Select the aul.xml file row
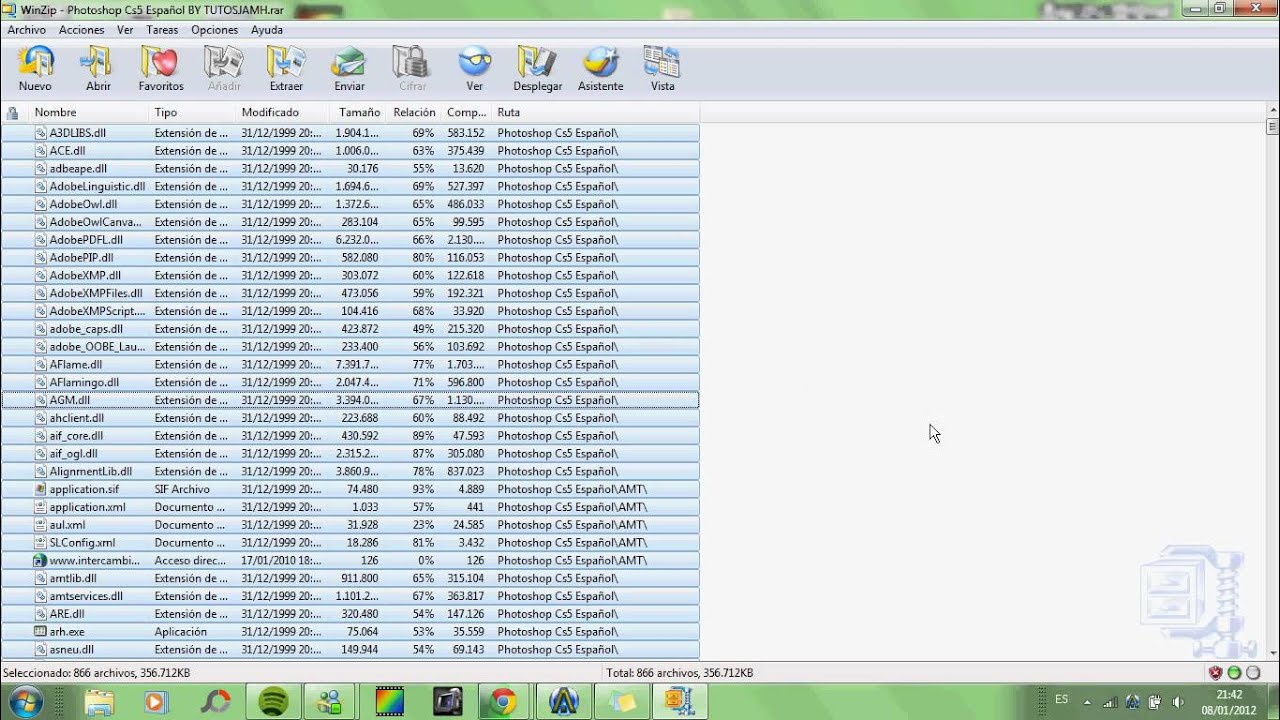Viewport: 1280px width, 720px height. pyautogui.click(x=350, y=525)
